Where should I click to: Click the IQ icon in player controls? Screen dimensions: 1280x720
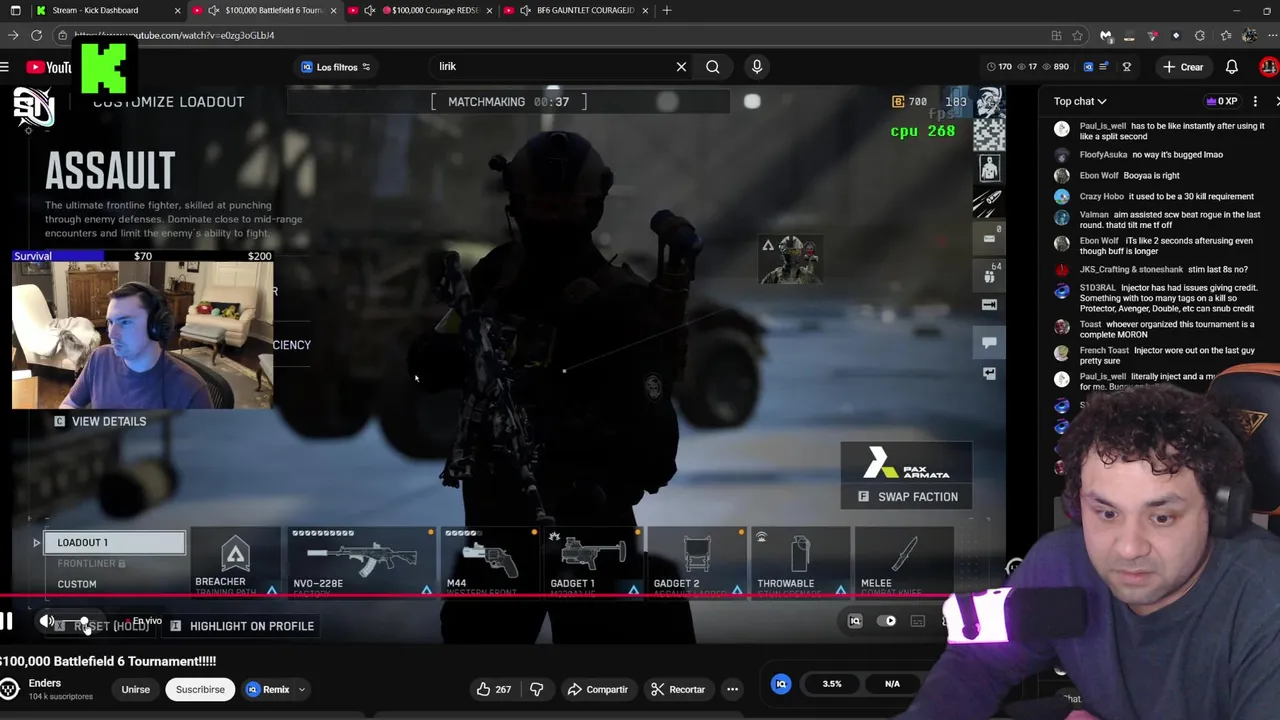[855, 621]
